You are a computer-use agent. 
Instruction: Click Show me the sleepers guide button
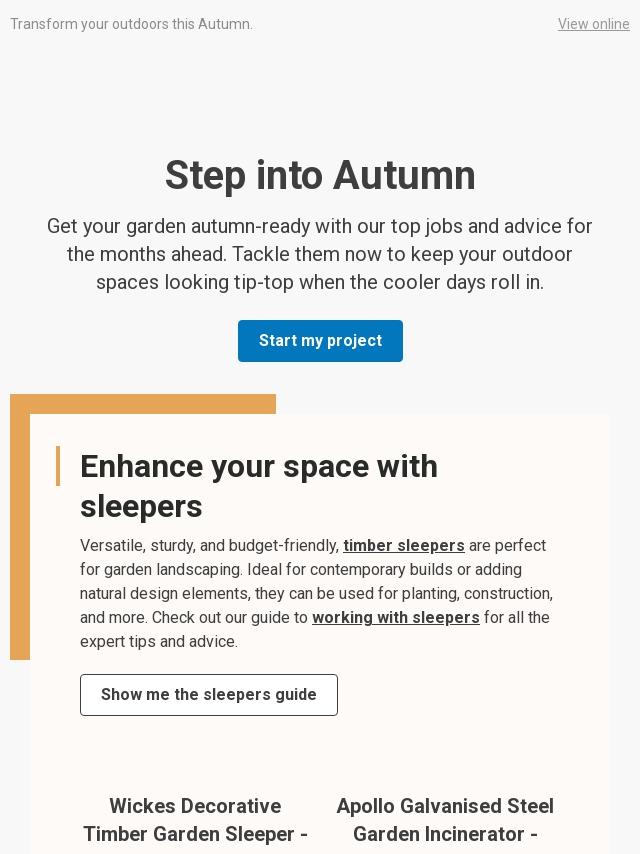209,695
